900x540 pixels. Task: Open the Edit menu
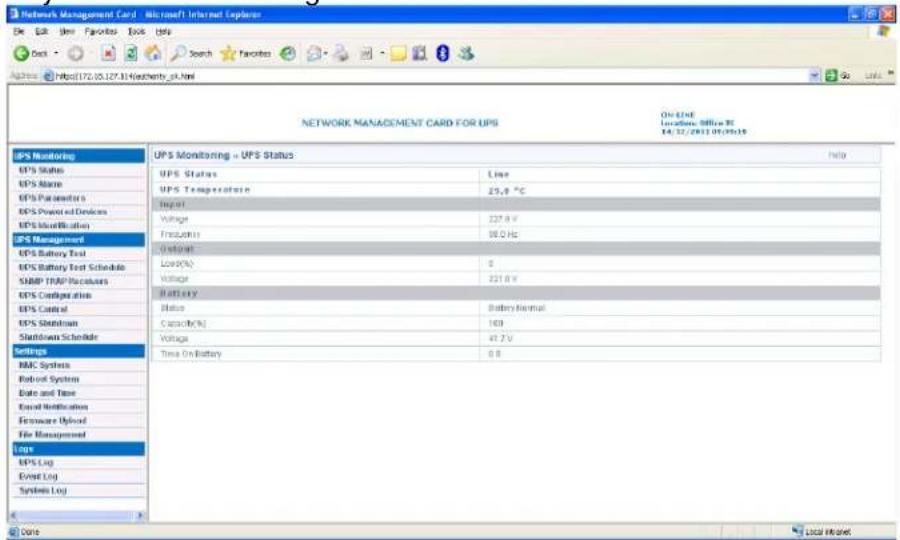[x=41, y=32]
